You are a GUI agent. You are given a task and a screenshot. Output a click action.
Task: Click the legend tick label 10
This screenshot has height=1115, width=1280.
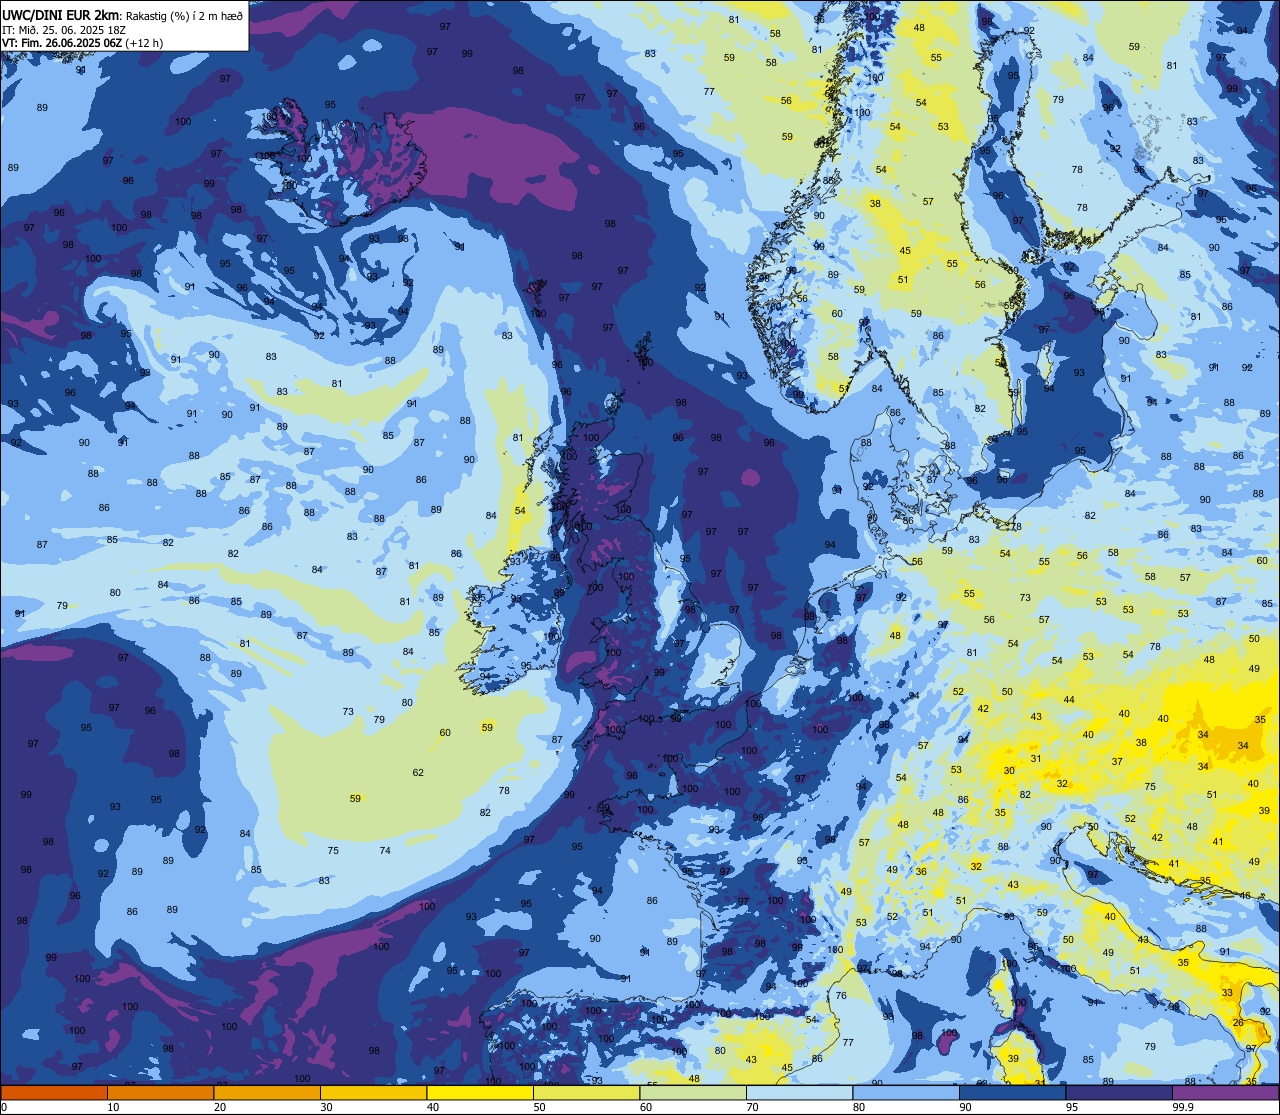[113, 1107]
